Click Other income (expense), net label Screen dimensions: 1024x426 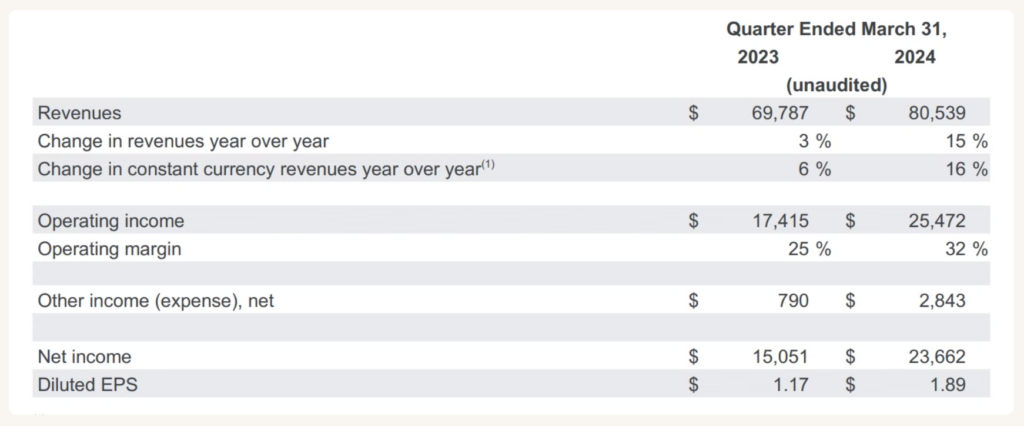point(156,301)
